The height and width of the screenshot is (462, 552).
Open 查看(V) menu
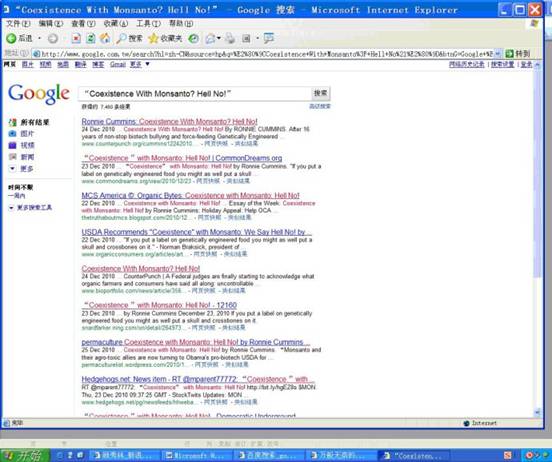tap(83, 24)
